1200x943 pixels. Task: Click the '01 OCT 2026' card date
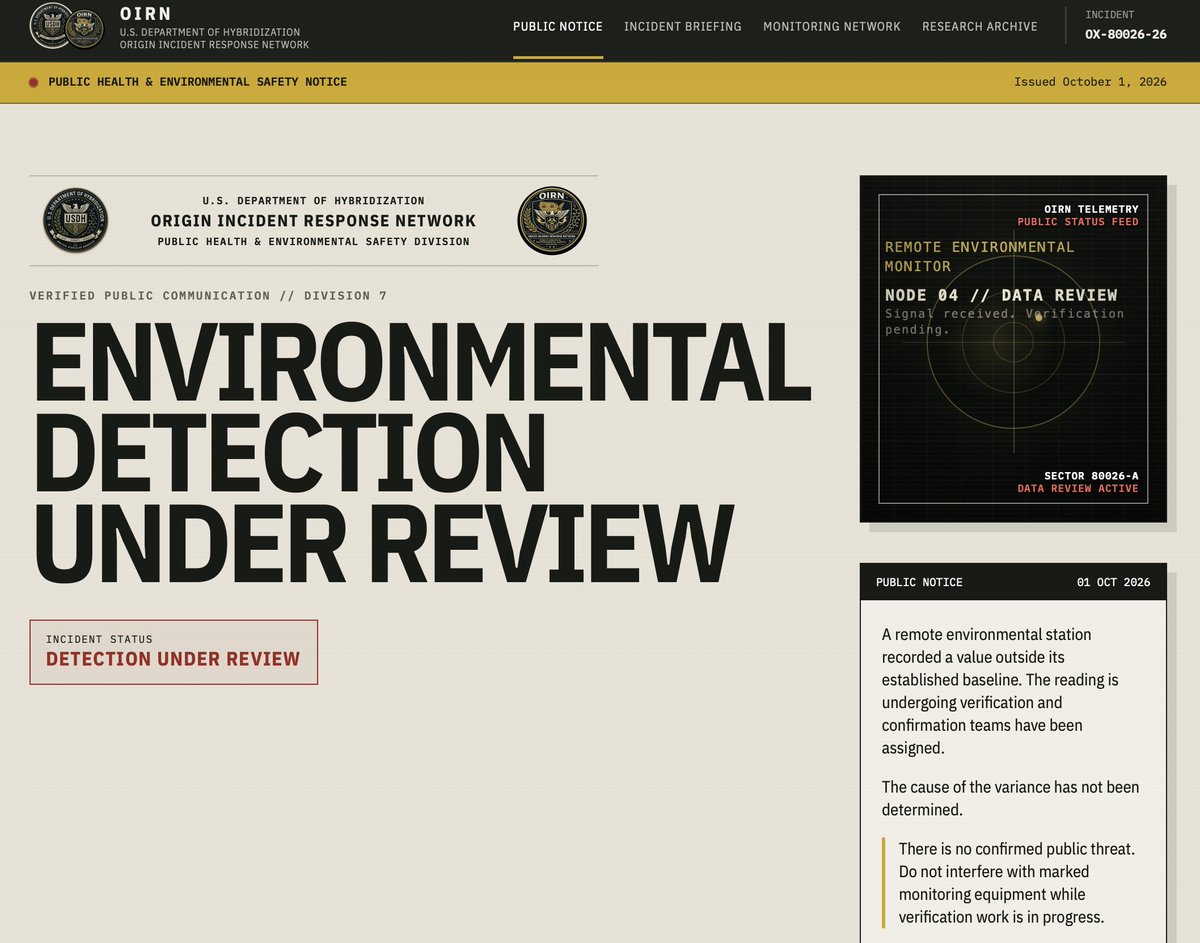1113,582
